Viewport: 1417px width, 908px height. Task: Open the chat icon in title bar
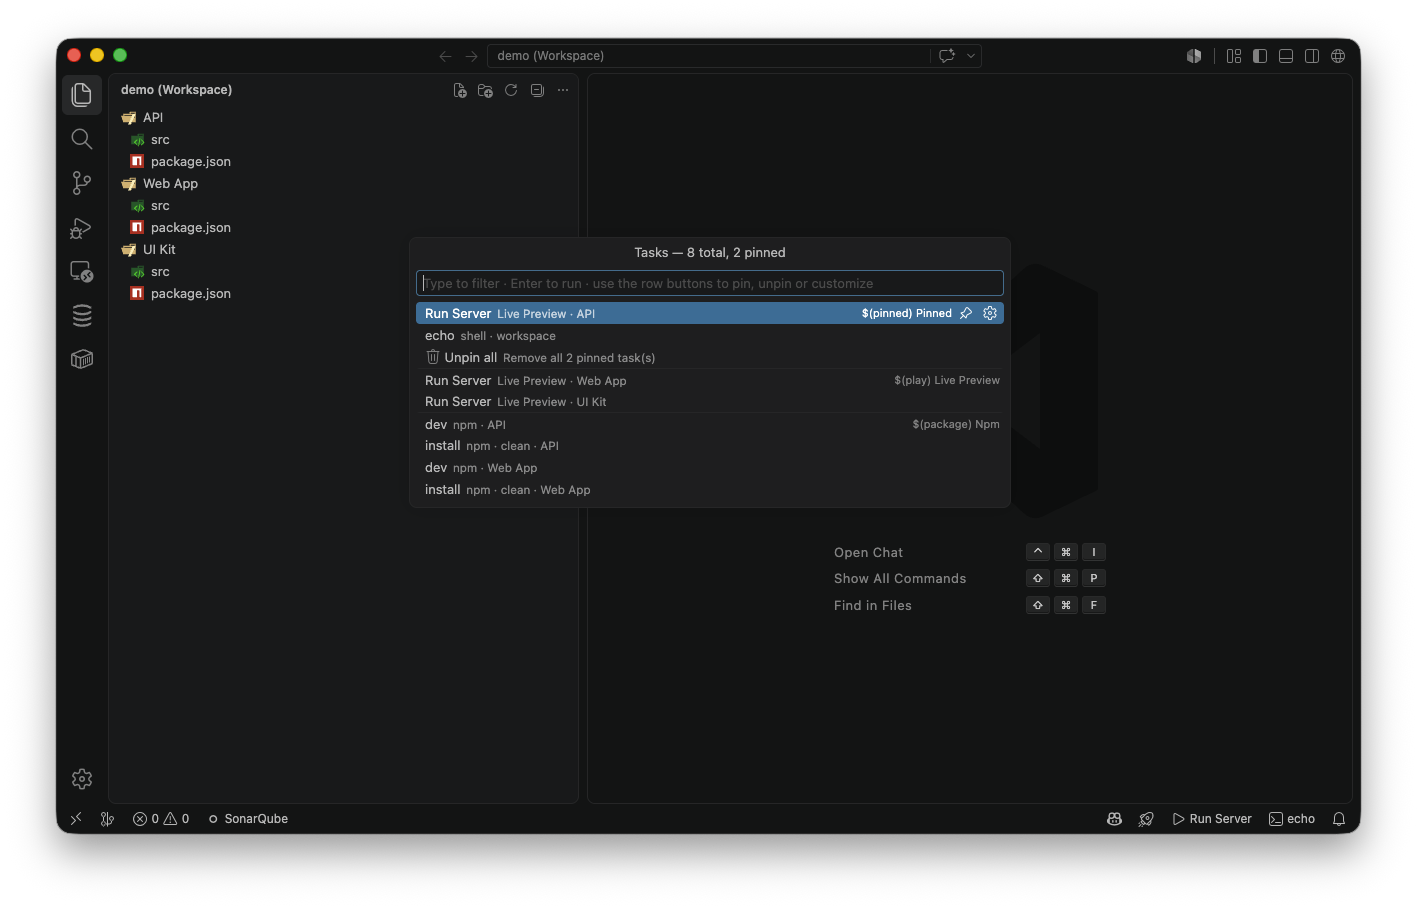point(947,56)
